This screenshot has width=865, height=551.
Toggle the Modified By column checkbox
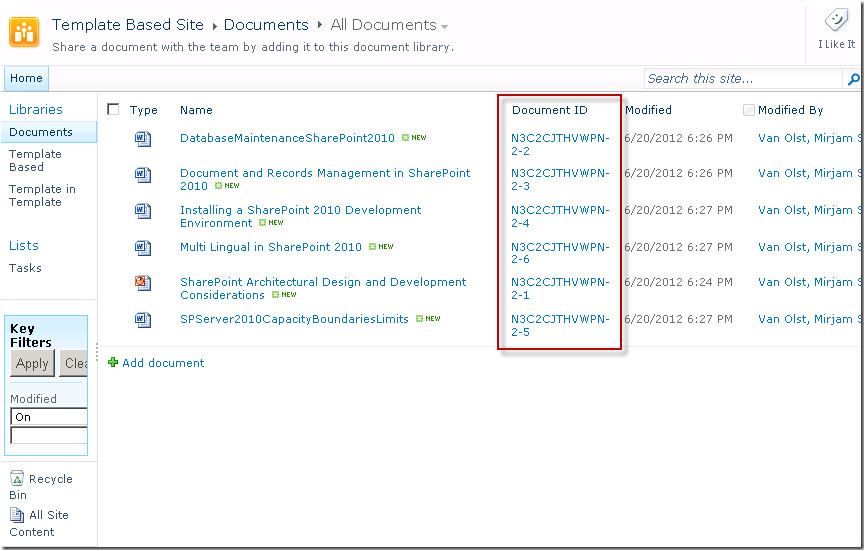[749, 110]
